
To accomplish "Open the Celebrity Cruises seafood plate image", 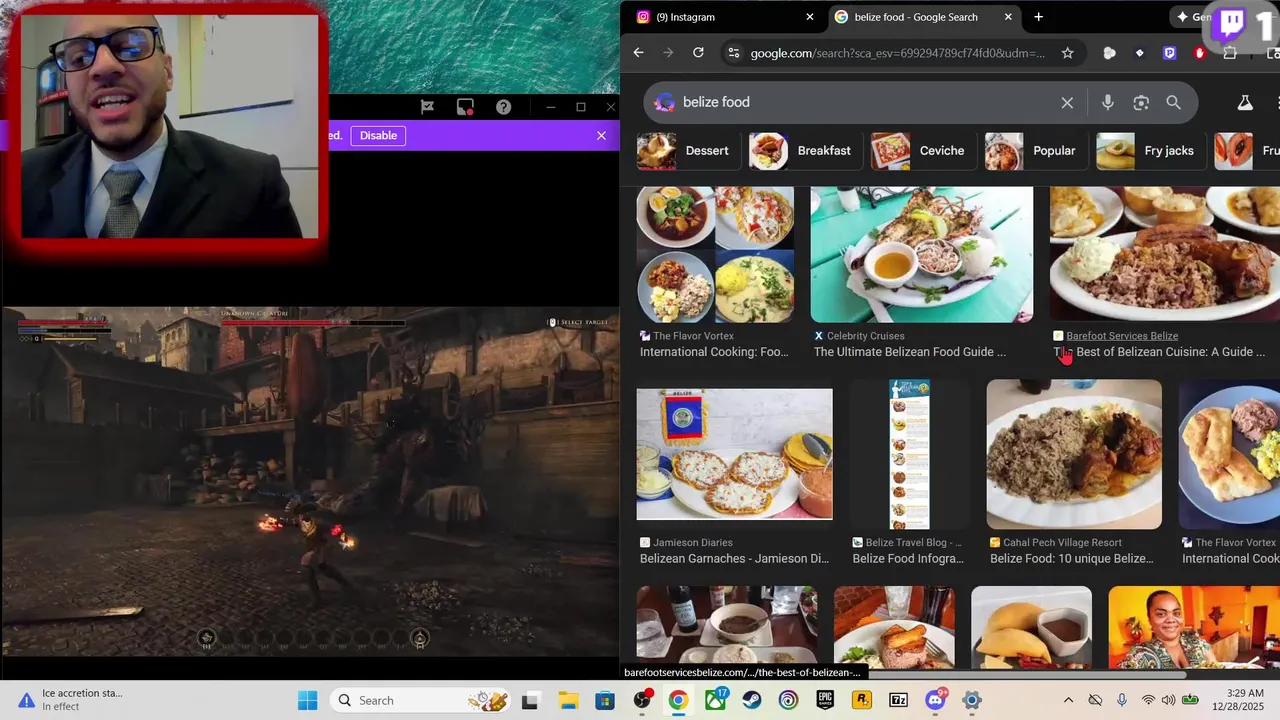I will 922,254.
